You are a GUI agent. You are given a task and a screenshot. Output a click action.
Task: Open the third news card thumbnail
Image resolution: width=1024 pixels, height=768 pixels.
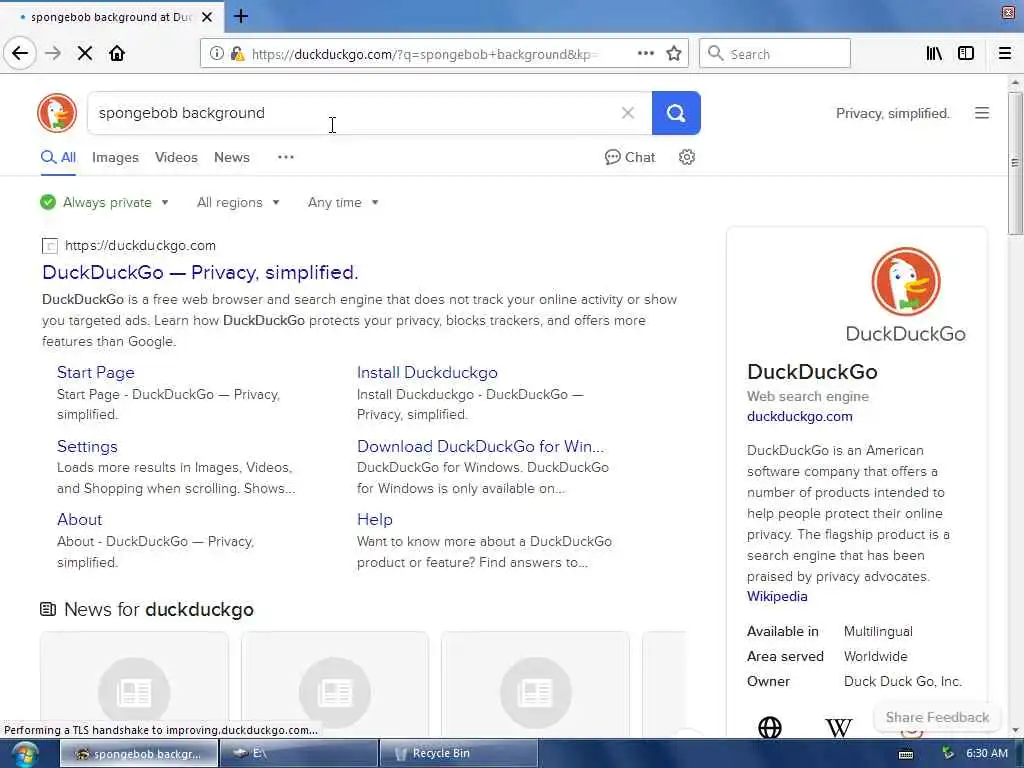click(536, 684)
